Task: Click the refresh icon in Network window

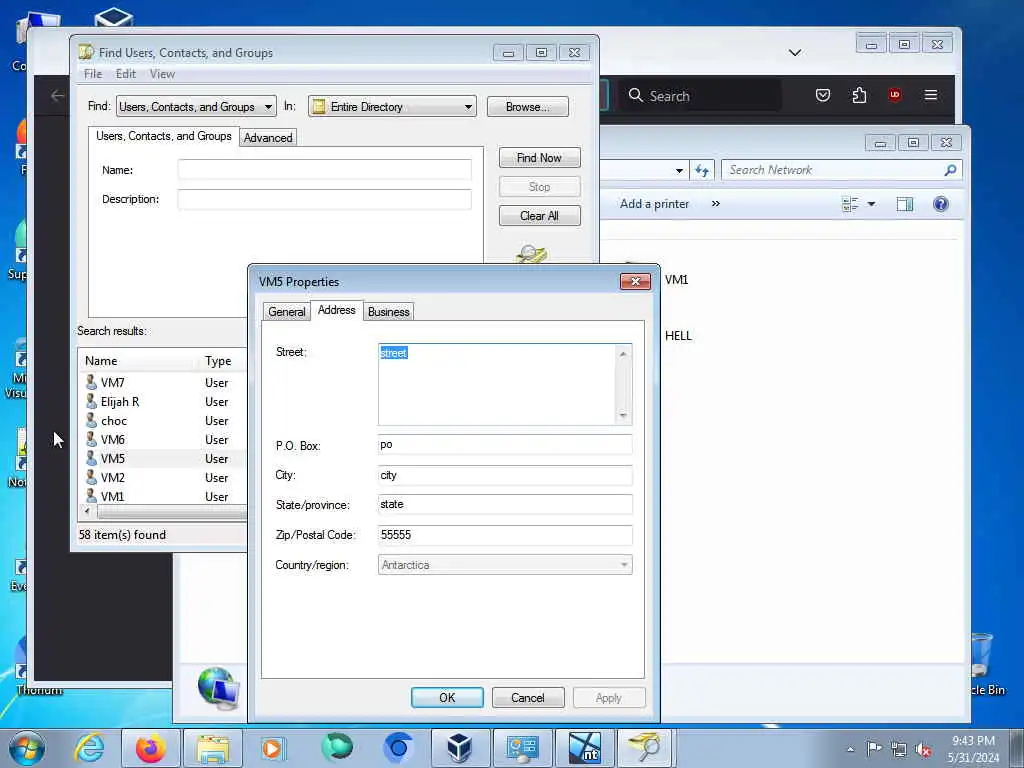Action: pos(702,170)
